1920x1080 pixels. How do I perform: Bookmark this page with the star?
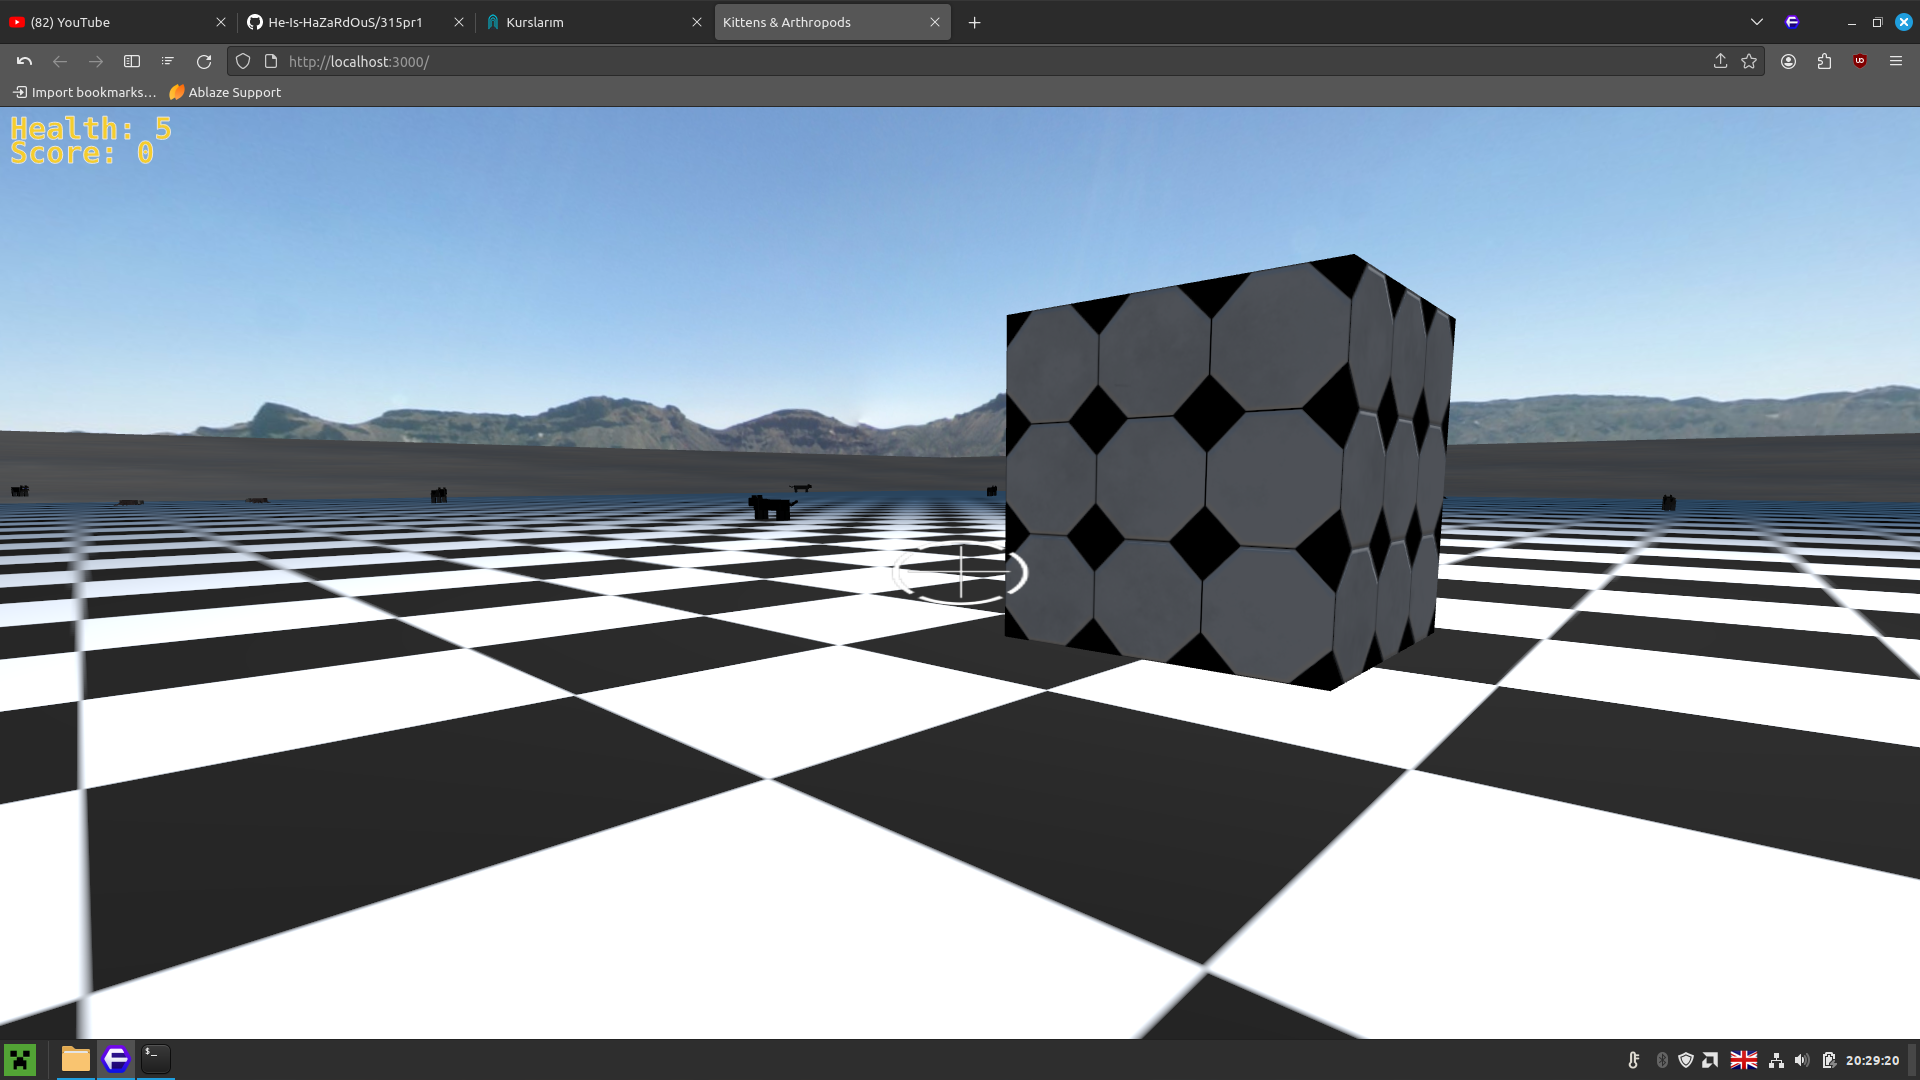pyautogui.click(x=1749, y=62)
